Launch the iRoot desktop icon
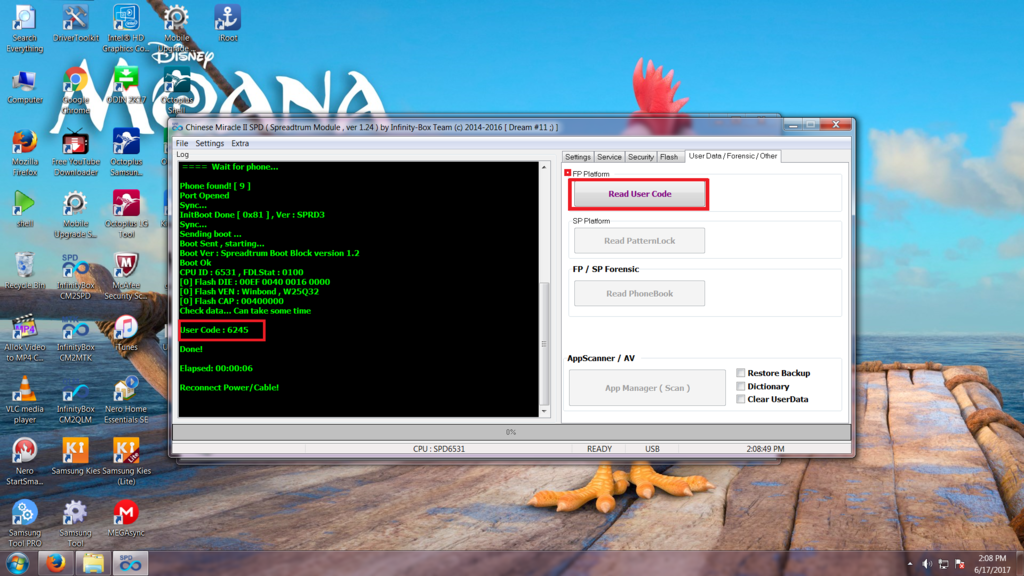The image size is (1024, 576). pos(227,19)
